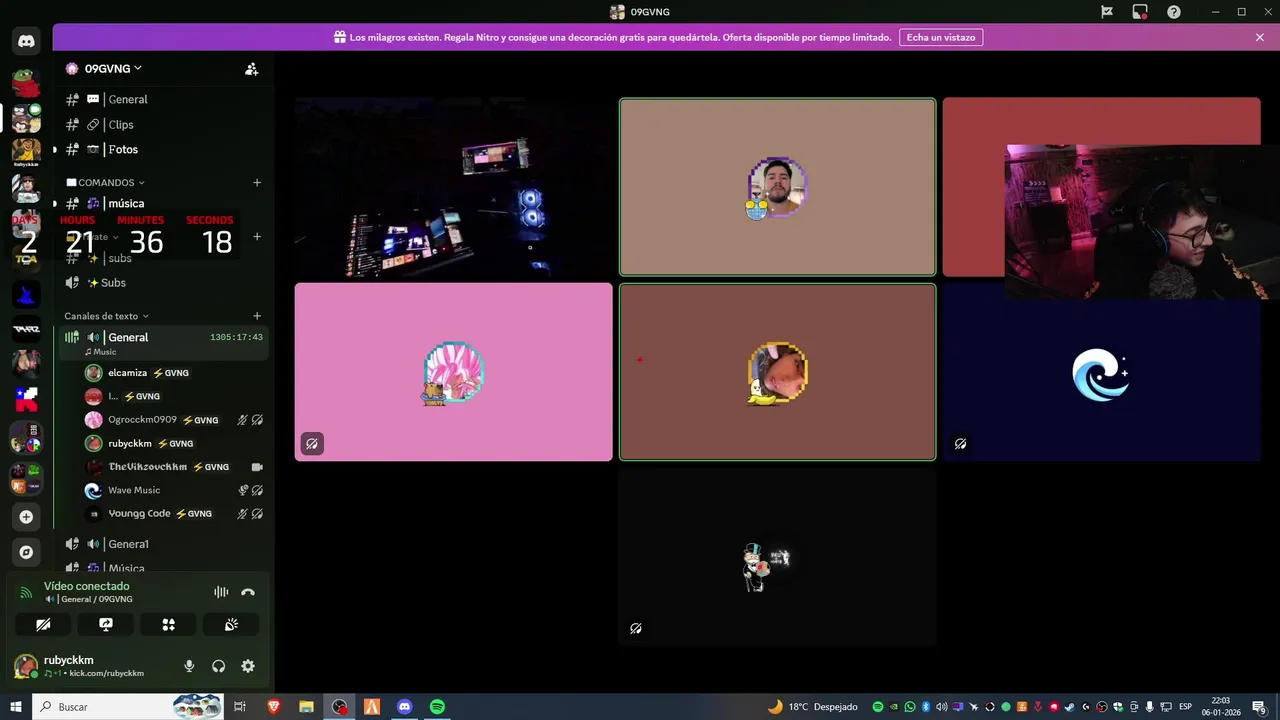Open the inbox flag icon in title bar
The height and width of the screenshot is (720, 1280).
[1107, 12]
